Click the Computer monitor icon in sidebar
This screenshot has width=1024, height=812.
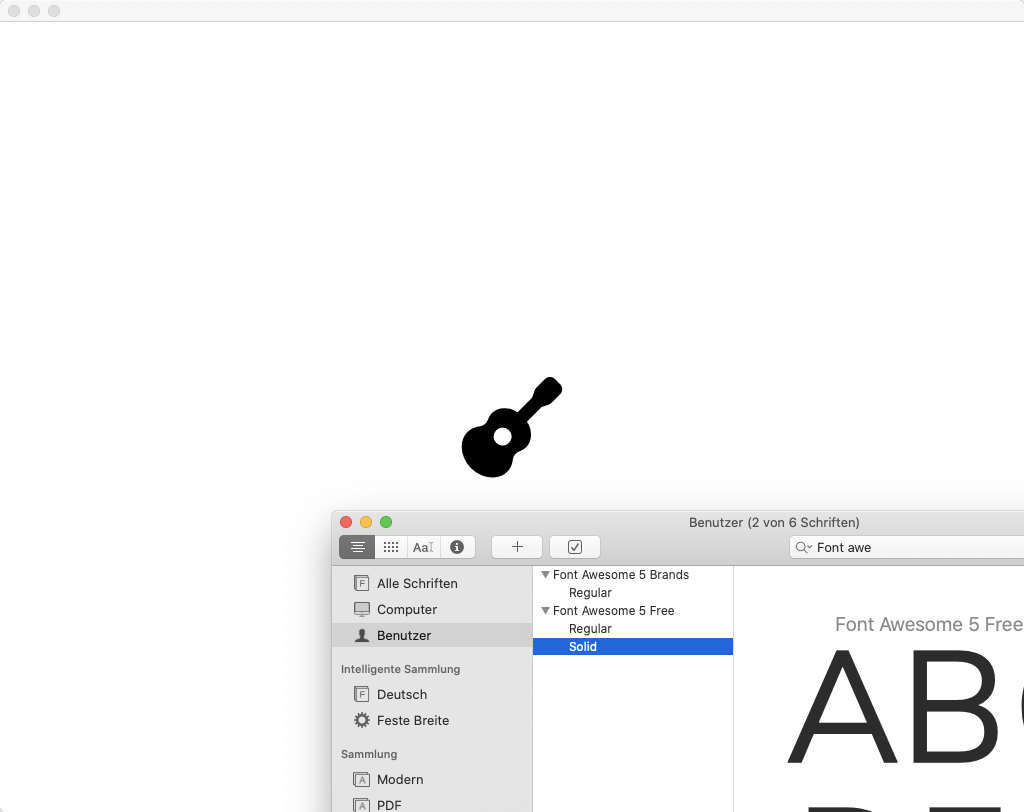362,609
